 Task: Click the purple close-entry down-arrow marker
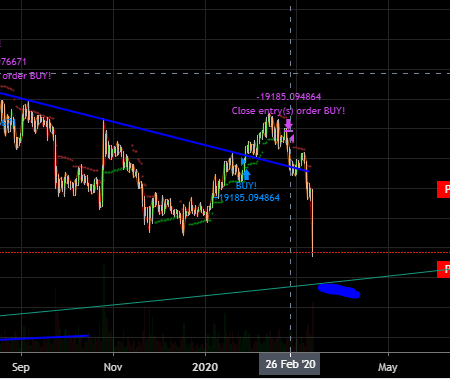[x=289, y=124]
